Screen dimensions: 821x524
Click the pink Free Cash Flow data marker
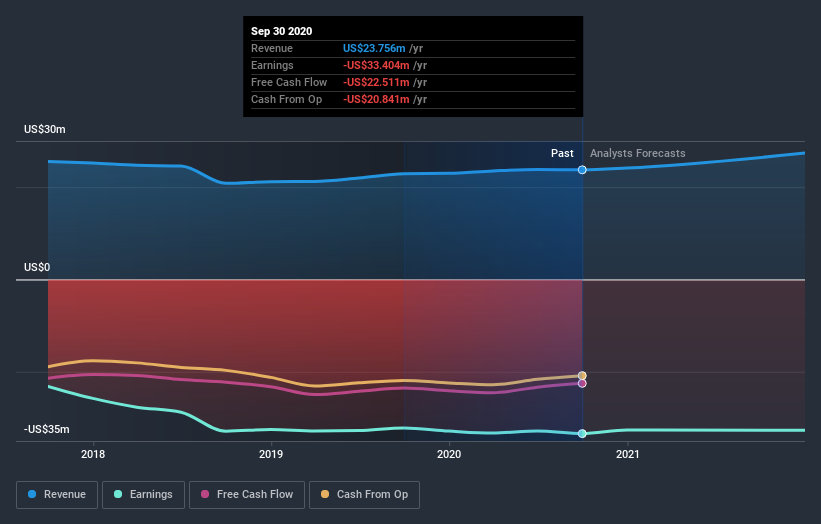[582, 384]
